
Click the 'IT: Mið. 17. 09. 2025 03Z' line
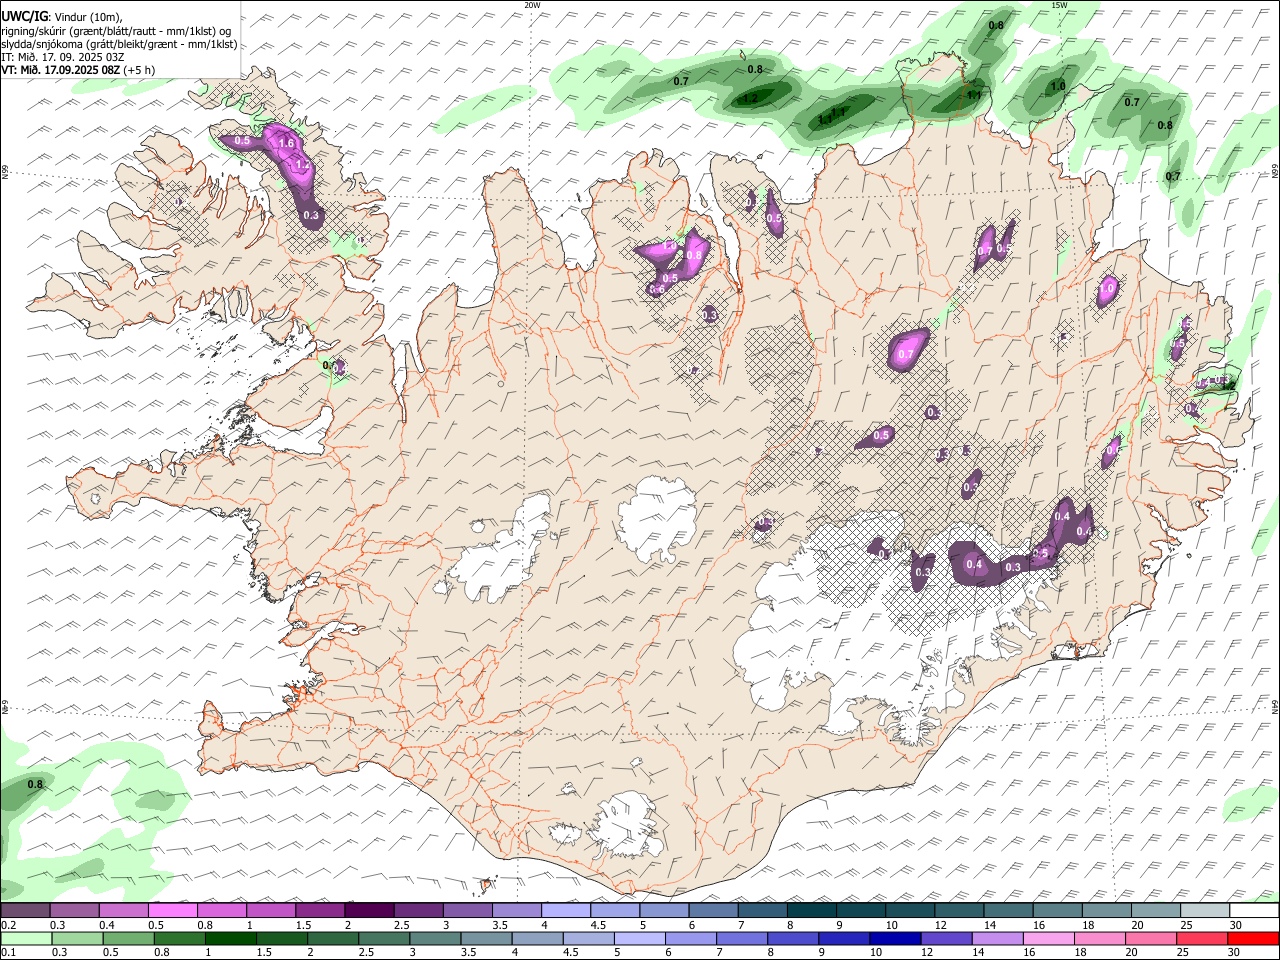(x=62, y=57)
